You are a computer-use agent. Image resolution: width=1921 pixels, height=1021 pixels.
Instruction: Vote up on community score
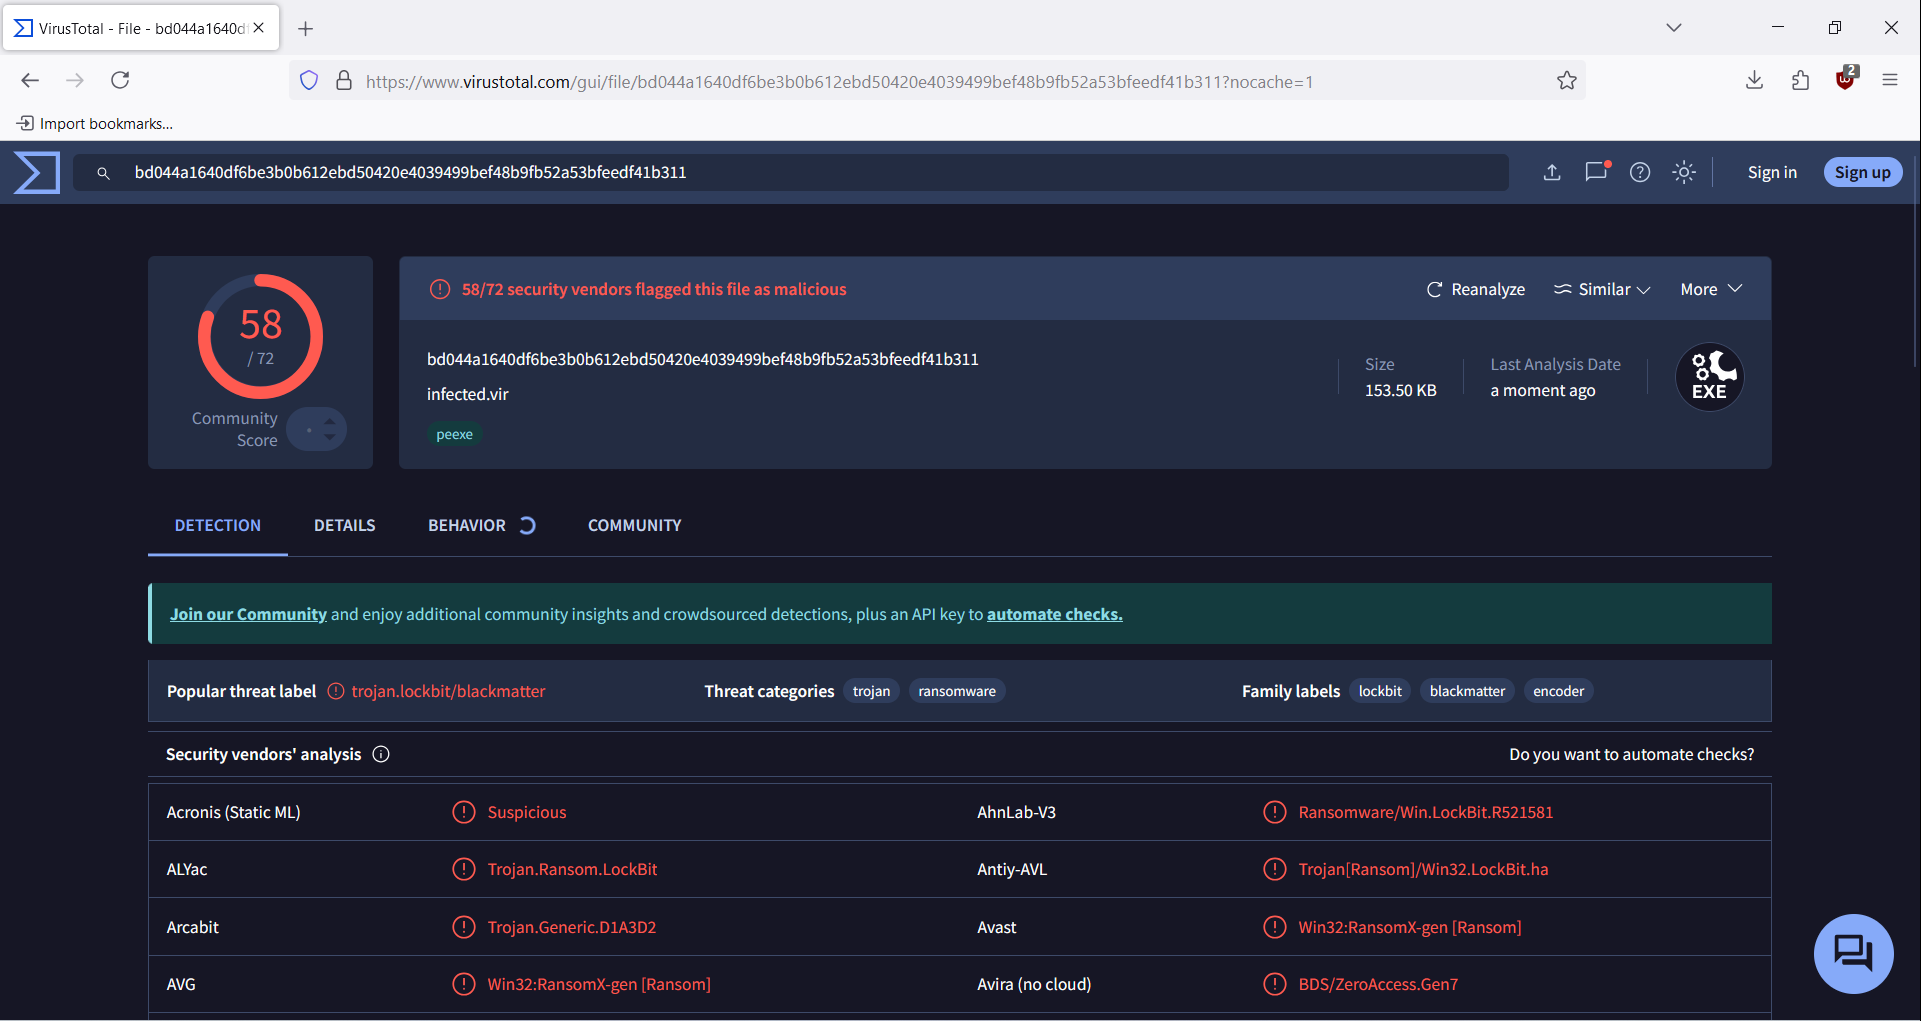(x=330, y=421)
